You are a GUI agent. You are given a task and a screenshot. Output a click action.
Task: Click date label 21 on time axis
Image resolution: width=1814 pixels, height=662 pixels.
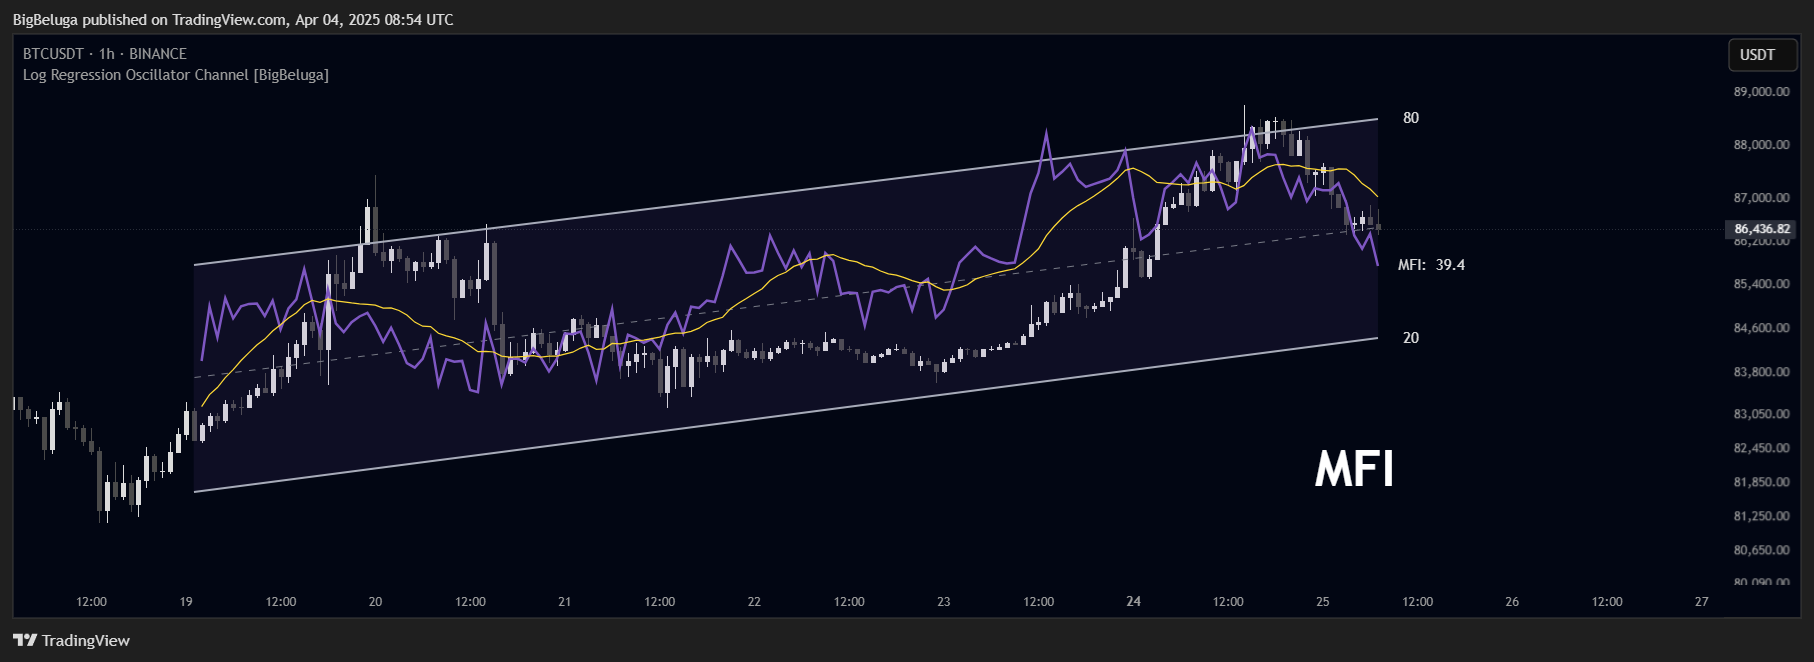pyautogui.click(x=565, y=602)
